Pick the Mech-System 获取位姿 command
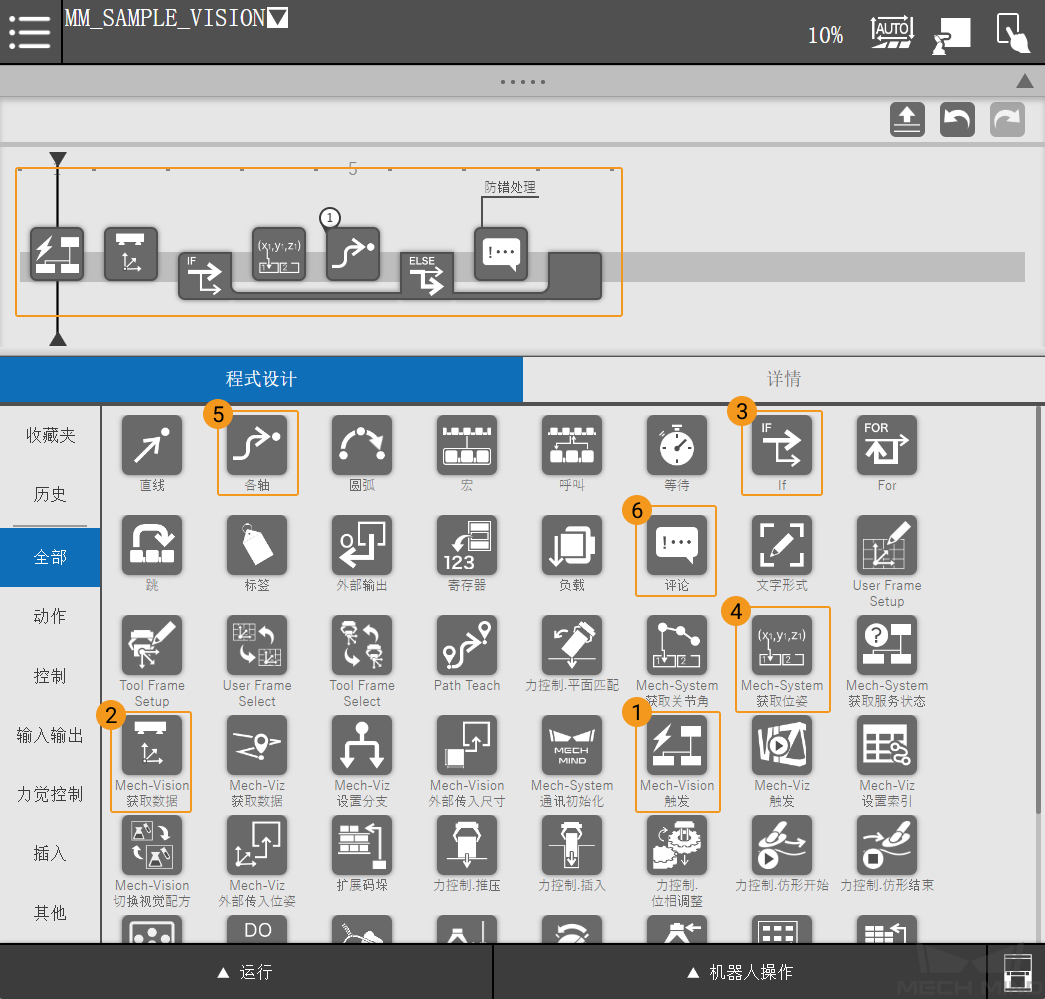 (782, 646)
